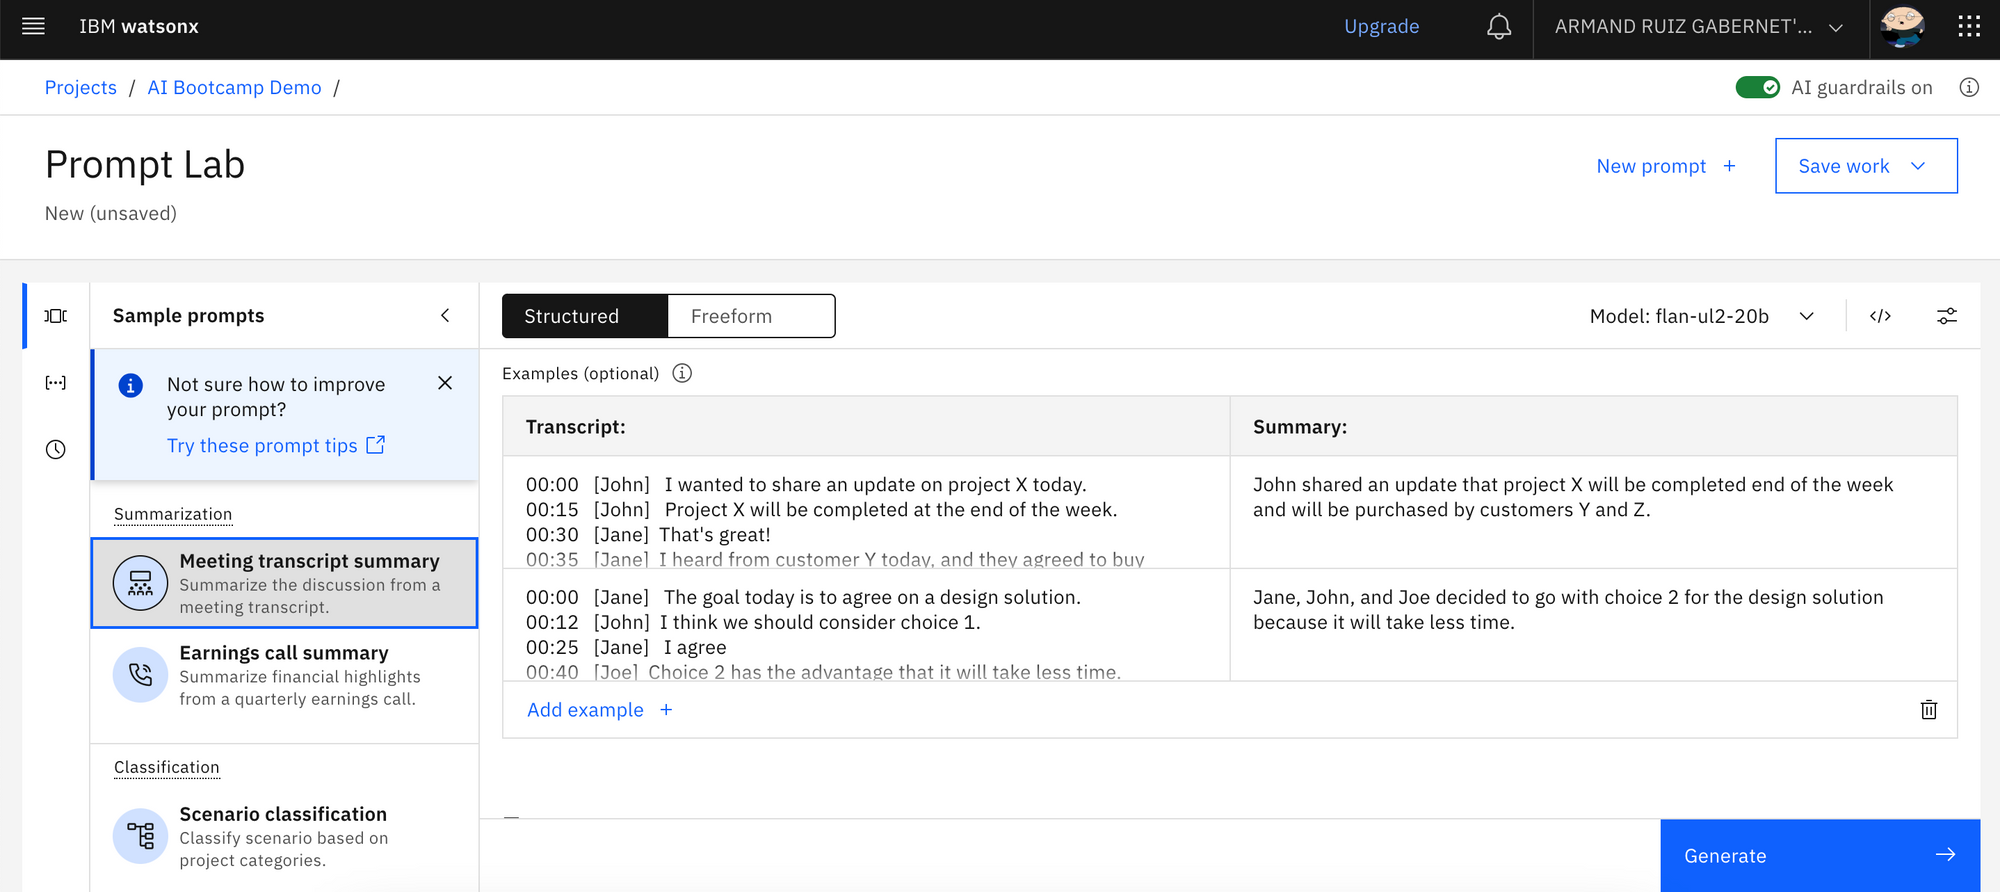
Task: Select Scenario classification sample
Action: [x=284, y=836]
